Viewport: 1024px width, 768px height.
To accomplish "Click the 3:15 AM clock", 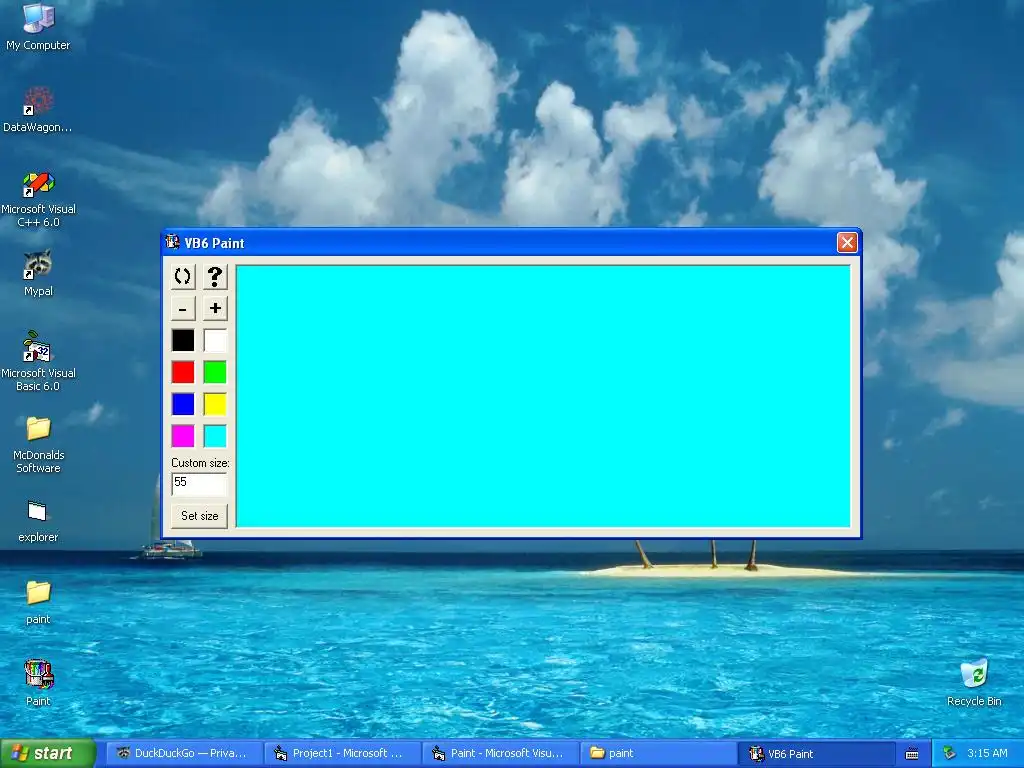I will [987, 753].
